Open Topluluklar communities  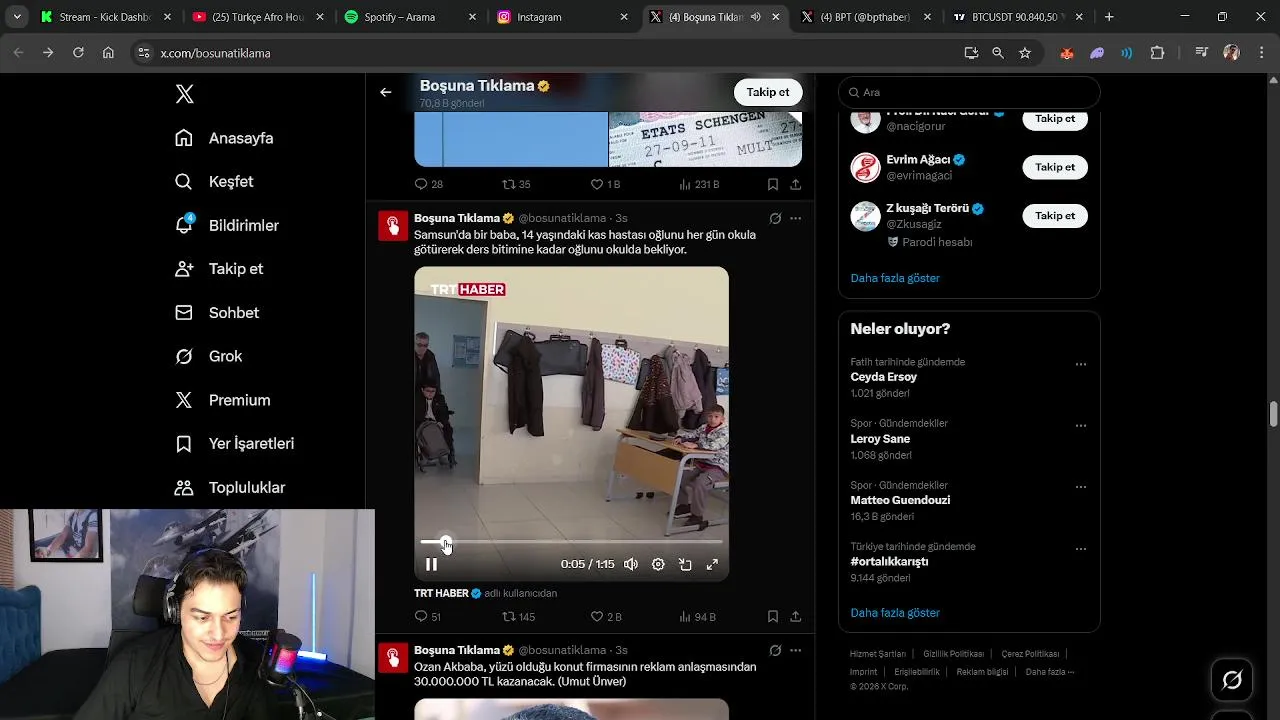click(230, 488)
